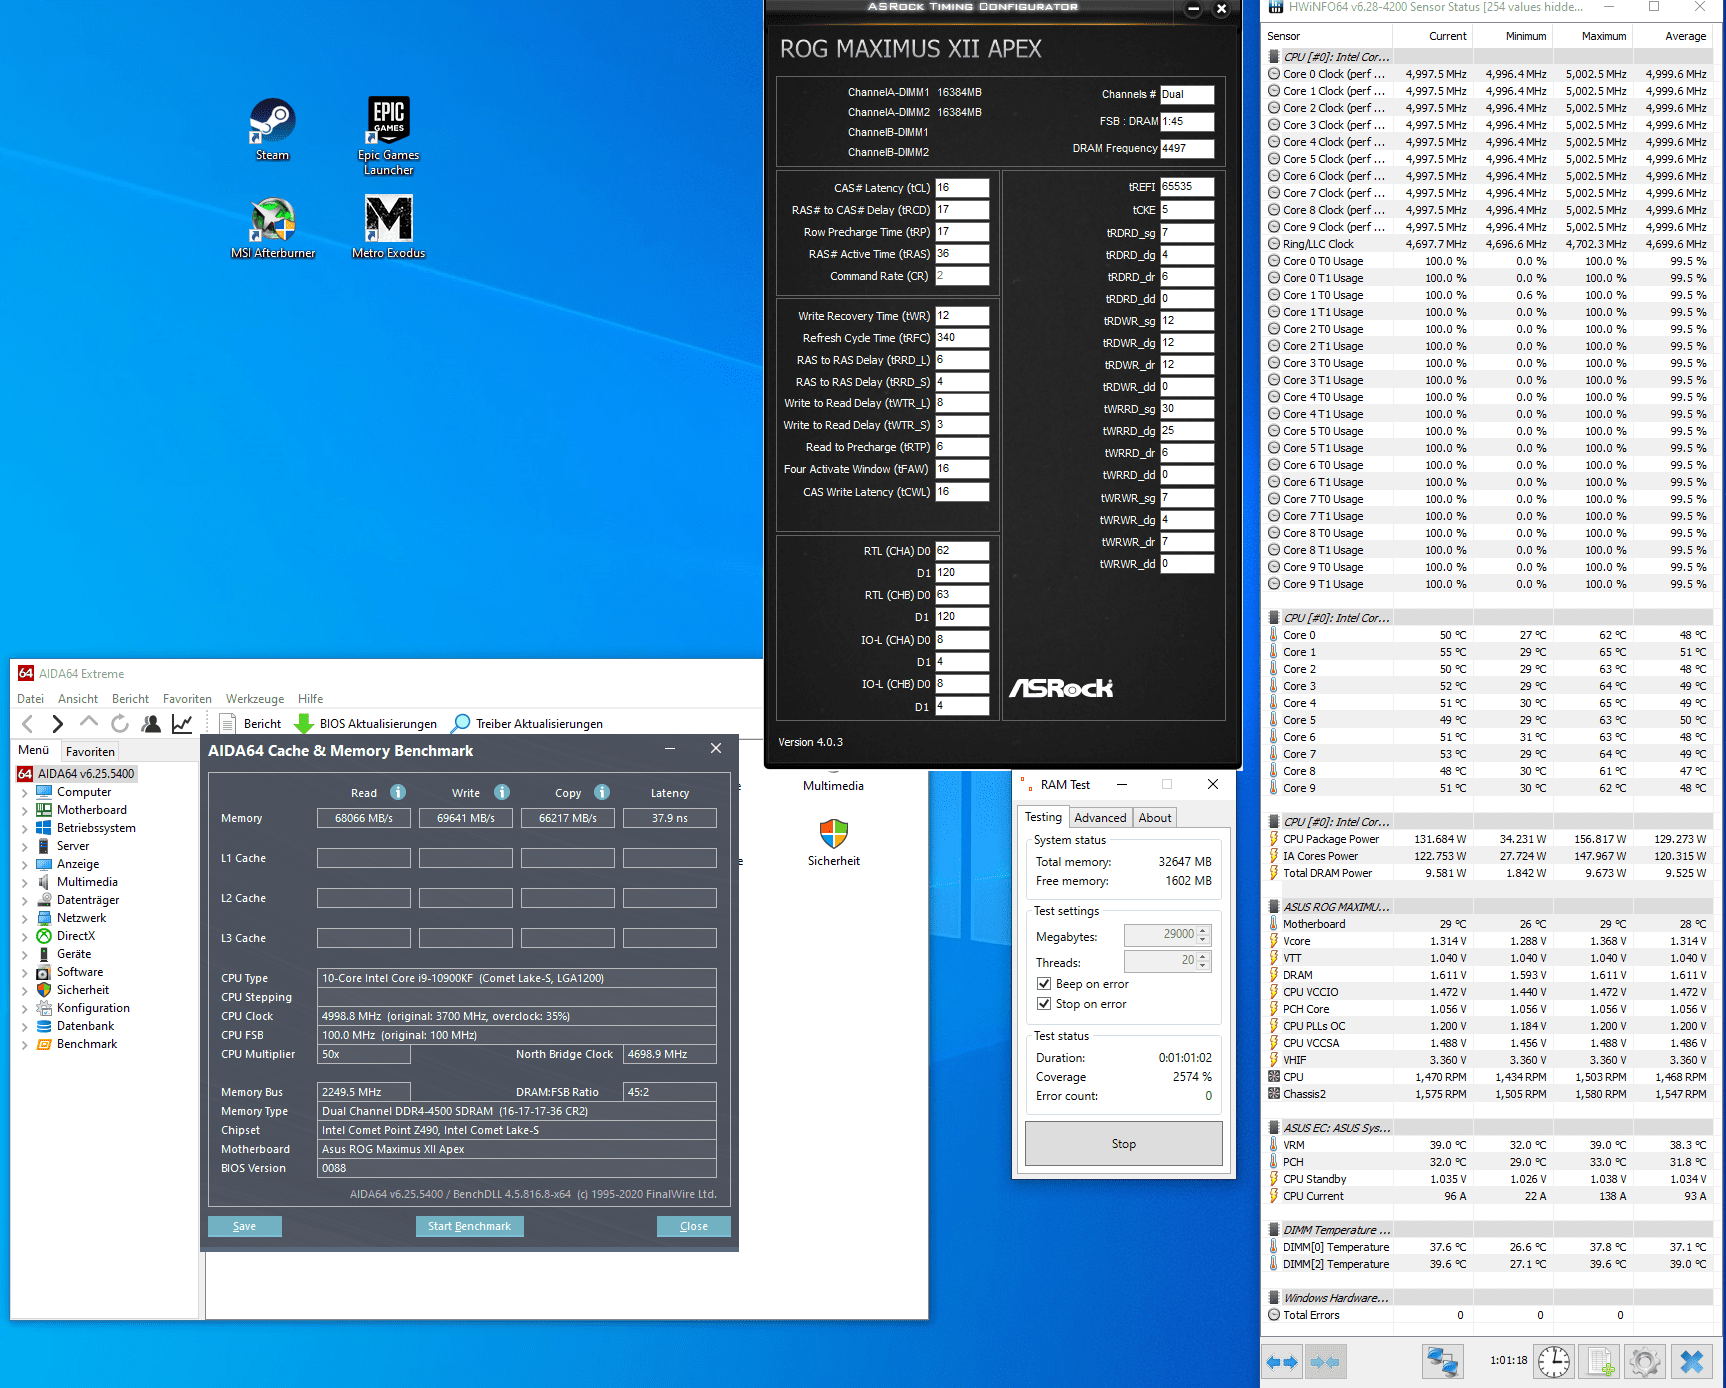Open the Datei menu in AIDA64

coord(31,699)
